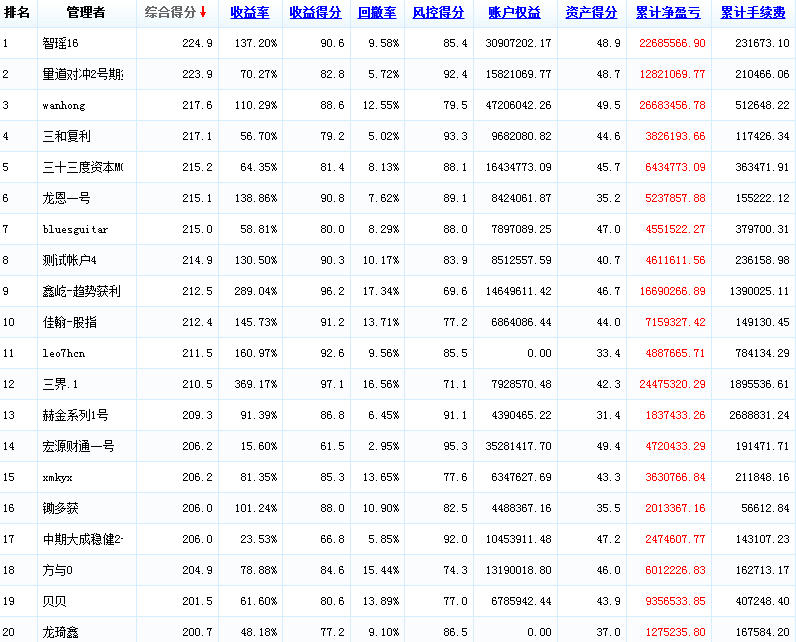Sort by the 风控得分 header
Image resolution: width=796 pixels, height=642 pixels.
click(438, 13)
